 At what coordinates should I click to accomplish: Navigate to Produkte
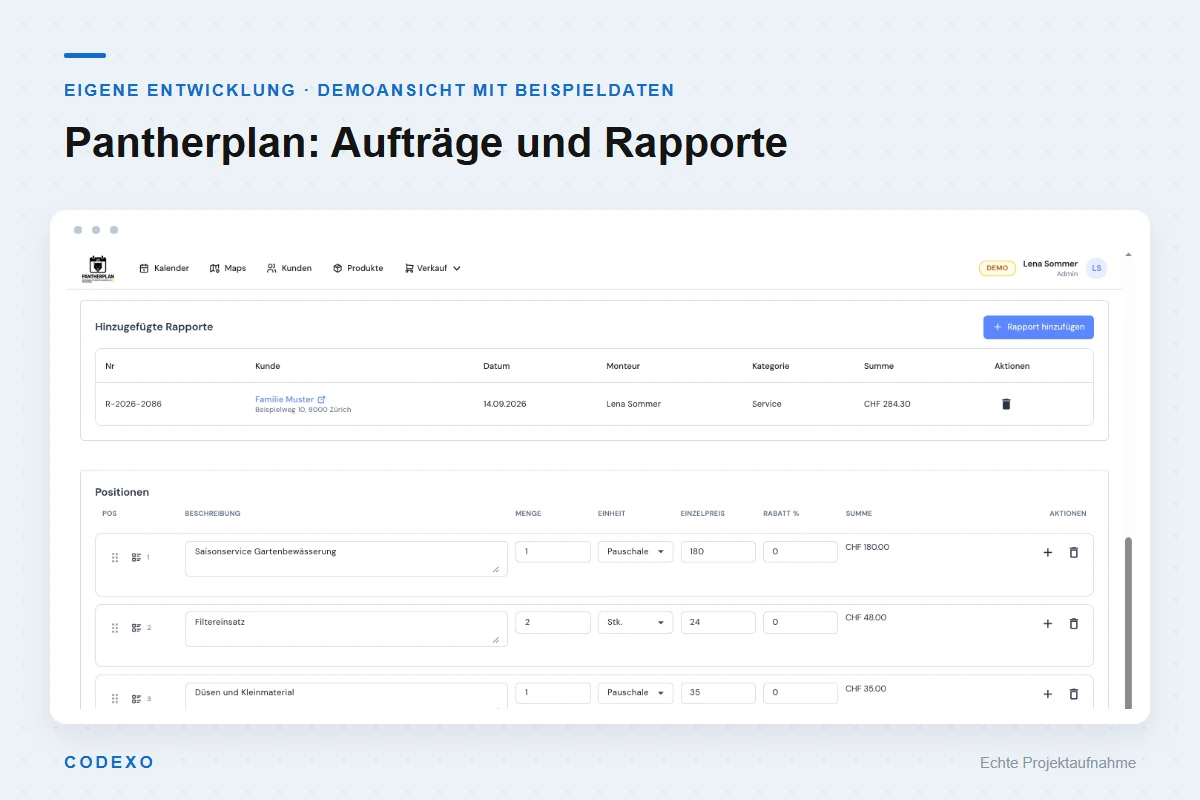pyautogui.click(x=358, y=268)
